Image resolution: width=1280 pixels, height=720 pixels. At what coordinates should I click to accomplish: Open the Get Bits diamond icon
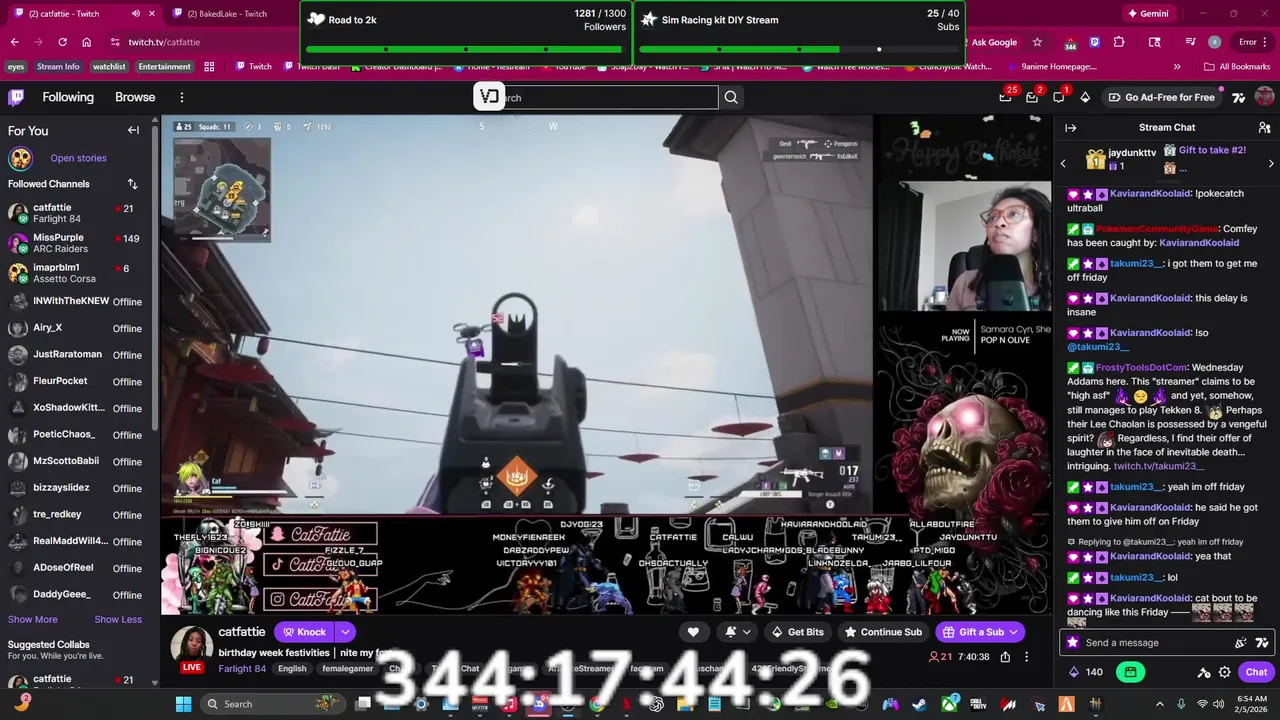1087,97
